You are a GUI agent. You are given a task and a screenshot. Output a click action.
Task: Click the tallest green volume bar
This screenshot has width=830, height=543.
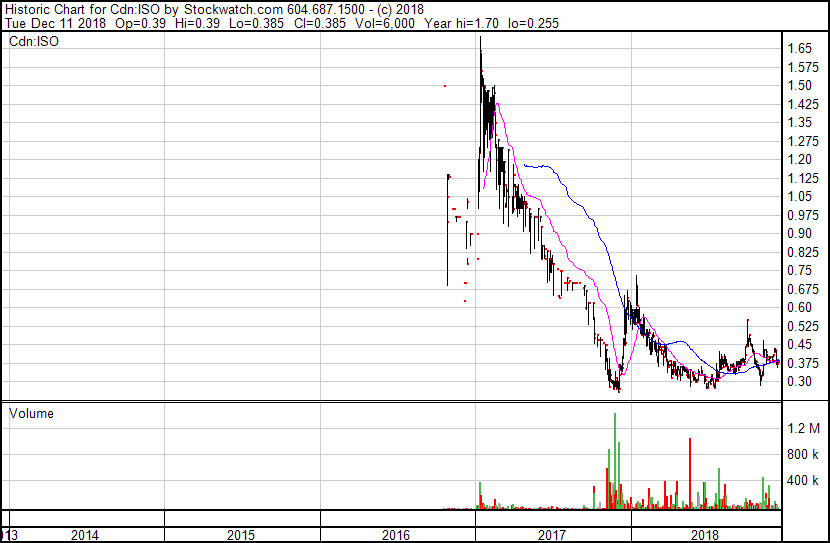point(615,460)
